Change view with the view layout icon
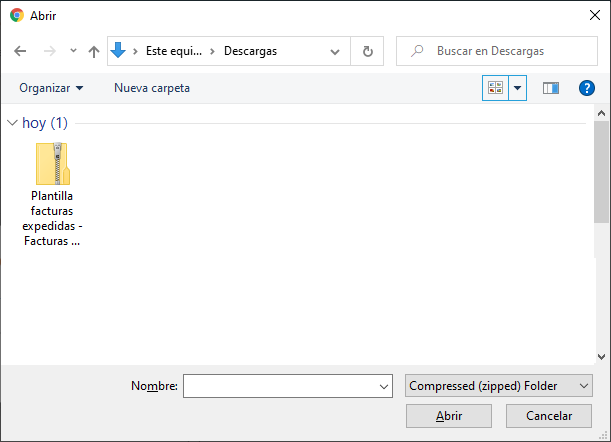611x442 pixels. click(495, 88)
